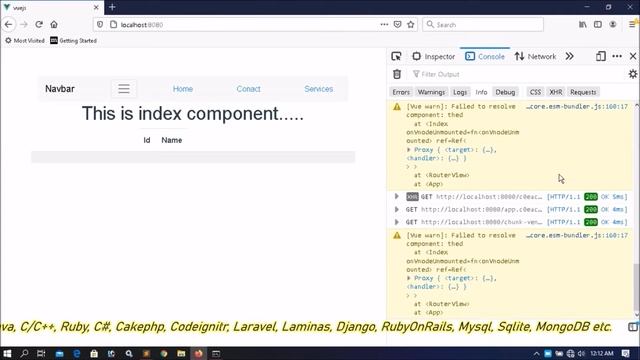Screen dimensions: 640x360
Task: Toggle responsive design mode in devtools
Action: (600, 56)
